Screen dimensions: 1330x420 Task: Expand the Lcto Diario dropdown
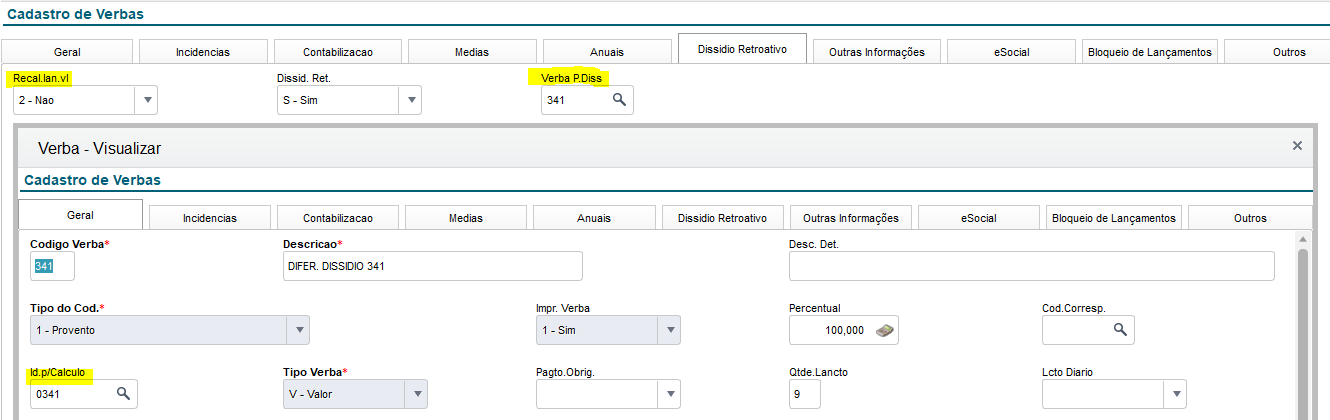(1175, 394)
